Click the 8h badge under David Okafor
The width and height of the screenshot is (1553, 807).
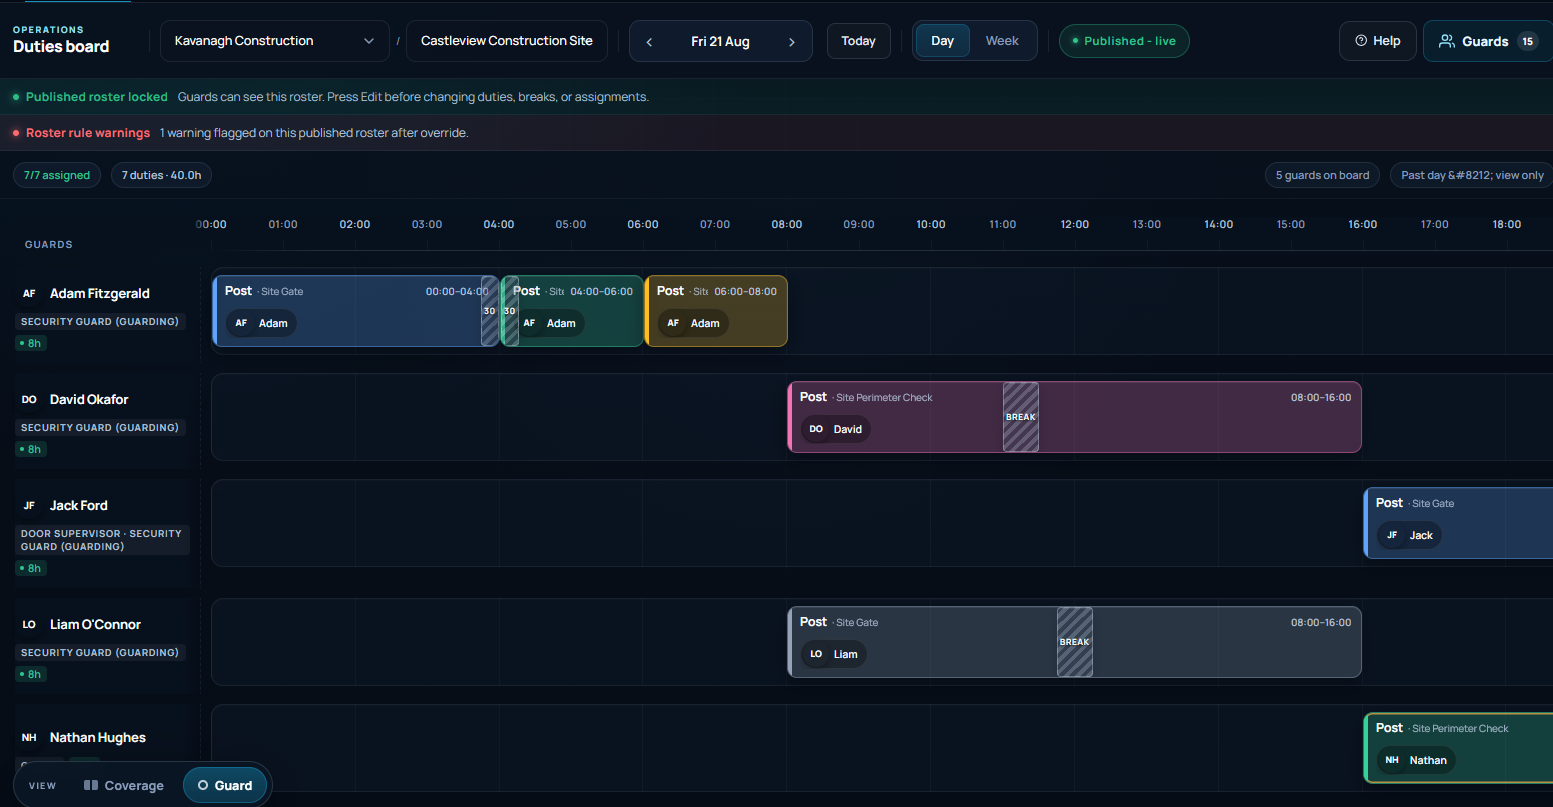pyautogui.click(x=30, y=449)
